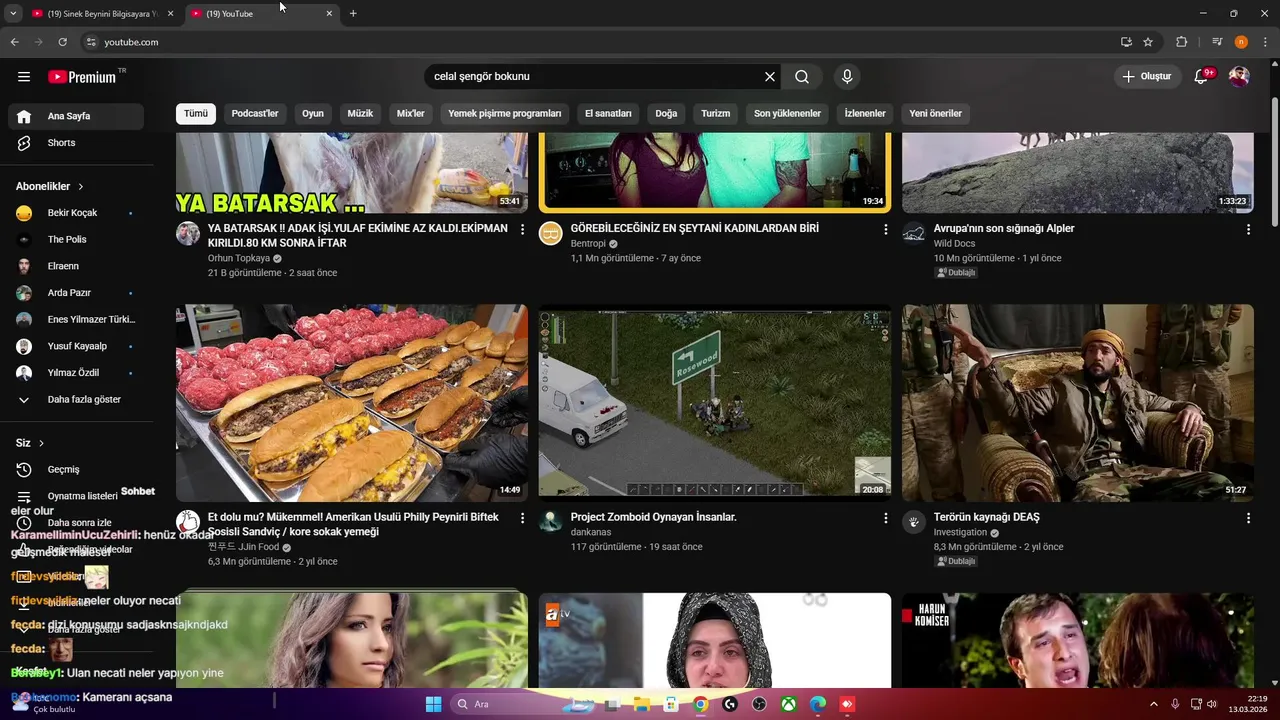
Task: Select the El sanatları chip
Action: 608,113
